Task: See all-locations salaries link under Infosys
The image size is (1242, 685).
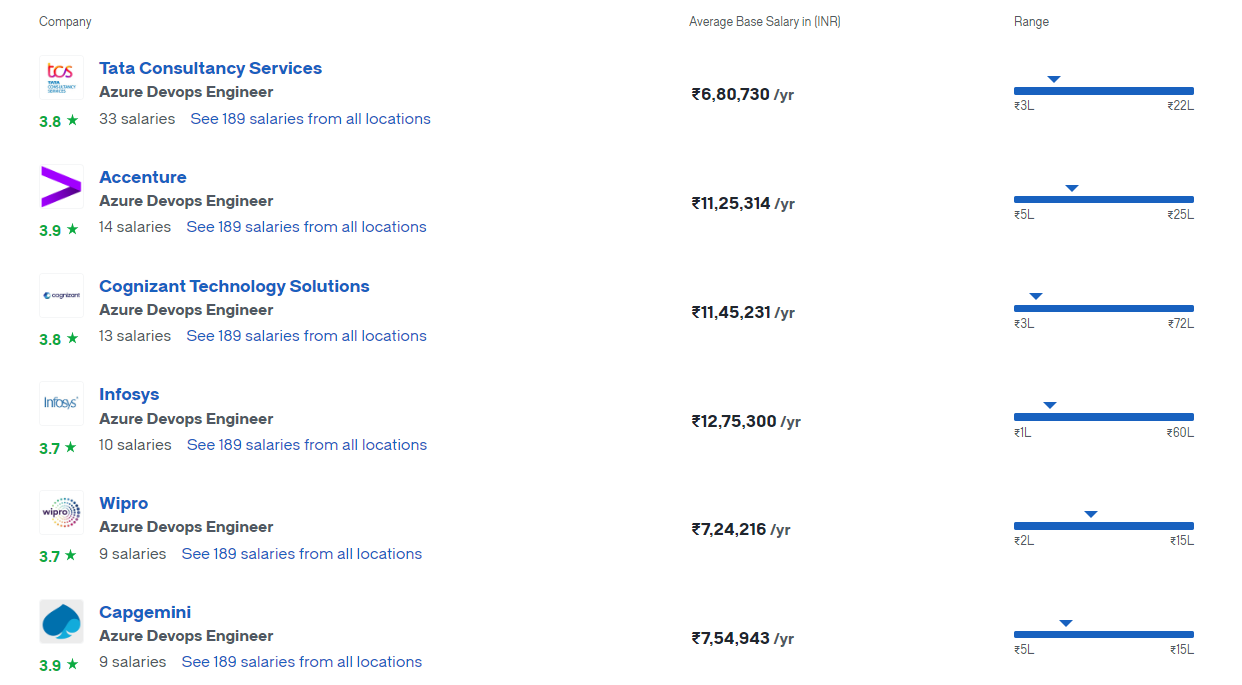Action: point(307,444)
